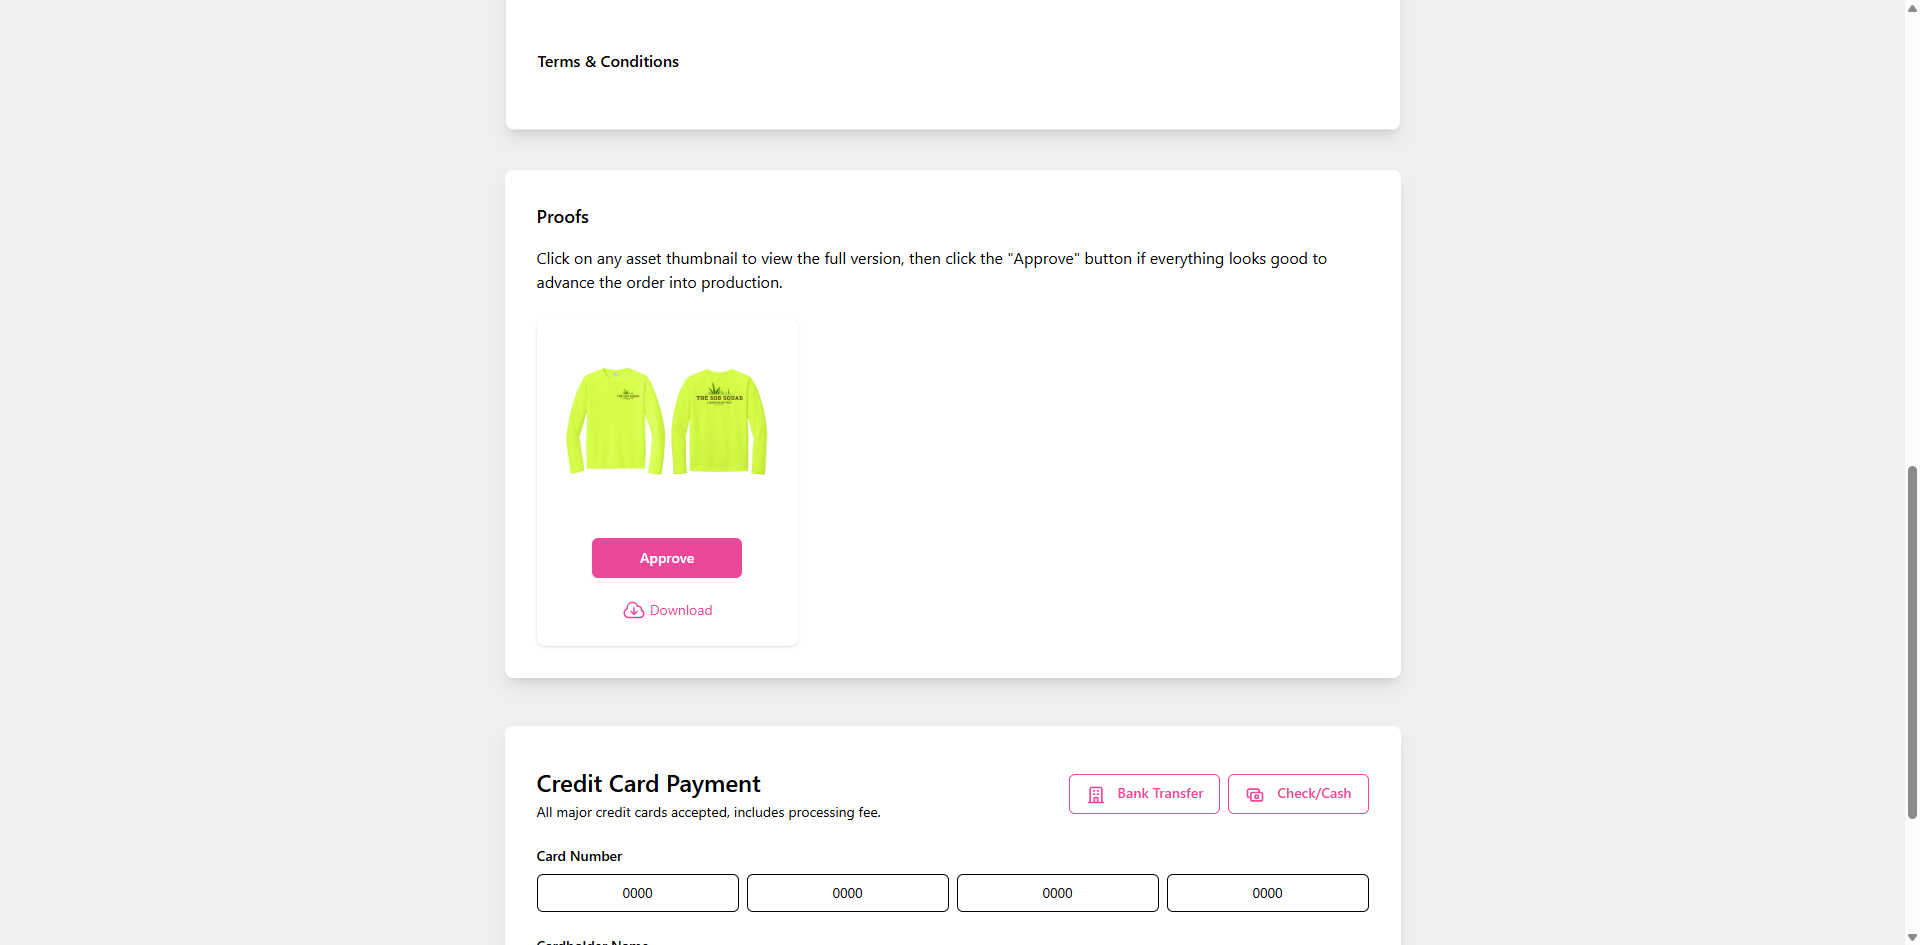Focus the first card number field
Image resolution: width=1920 pixels, height=945 pixels.
pyautogui.click(x=638, y=893)
